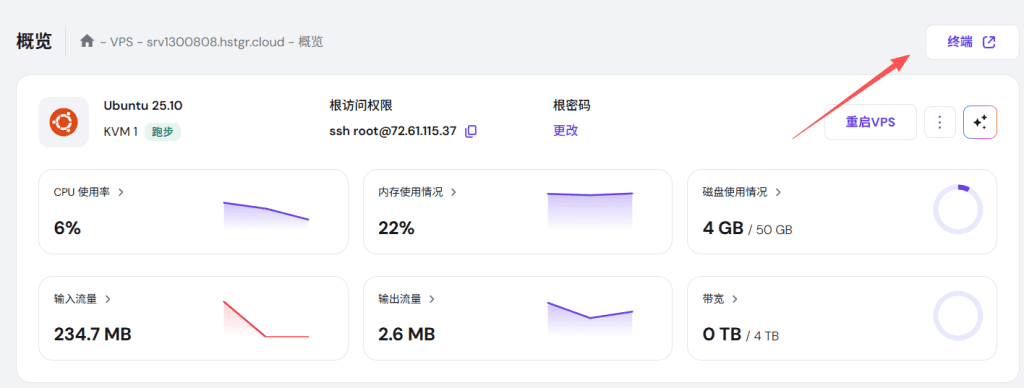The height and width of the screenshot is (388, 1024).
Task: Click the VPS breadcrumb item
Action: [x=121, y=42]
